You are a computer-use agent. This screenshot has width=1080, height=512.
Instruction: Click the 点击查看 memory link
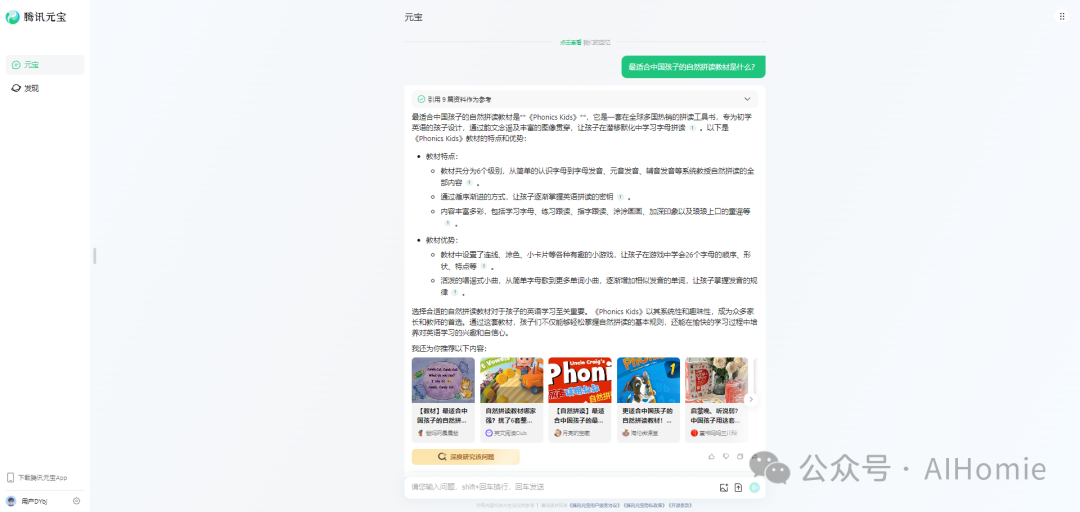coord(570,42)
